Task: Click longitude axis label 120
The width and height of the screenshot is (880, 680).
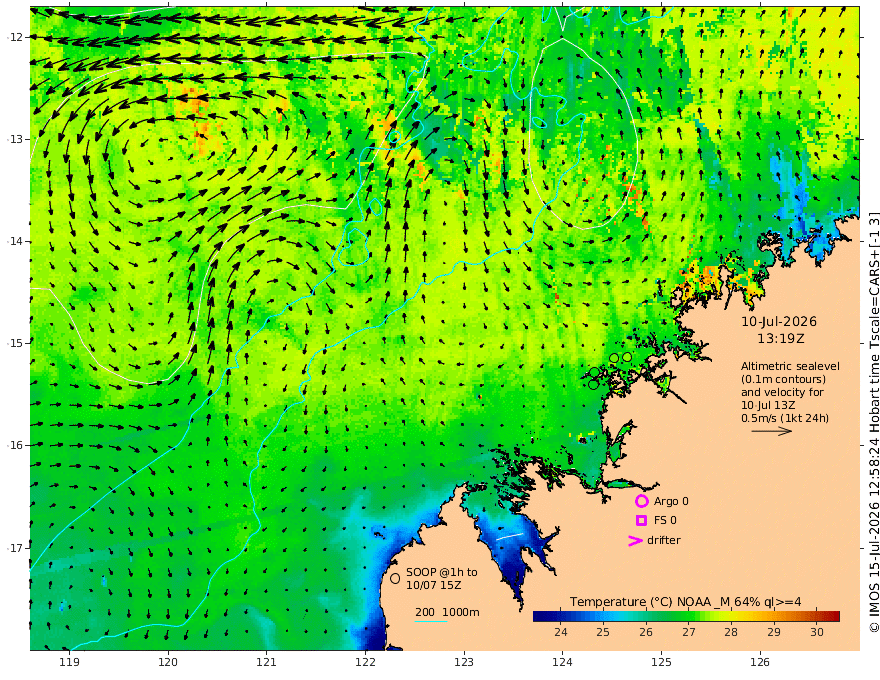Action: (x=168, y=662)
